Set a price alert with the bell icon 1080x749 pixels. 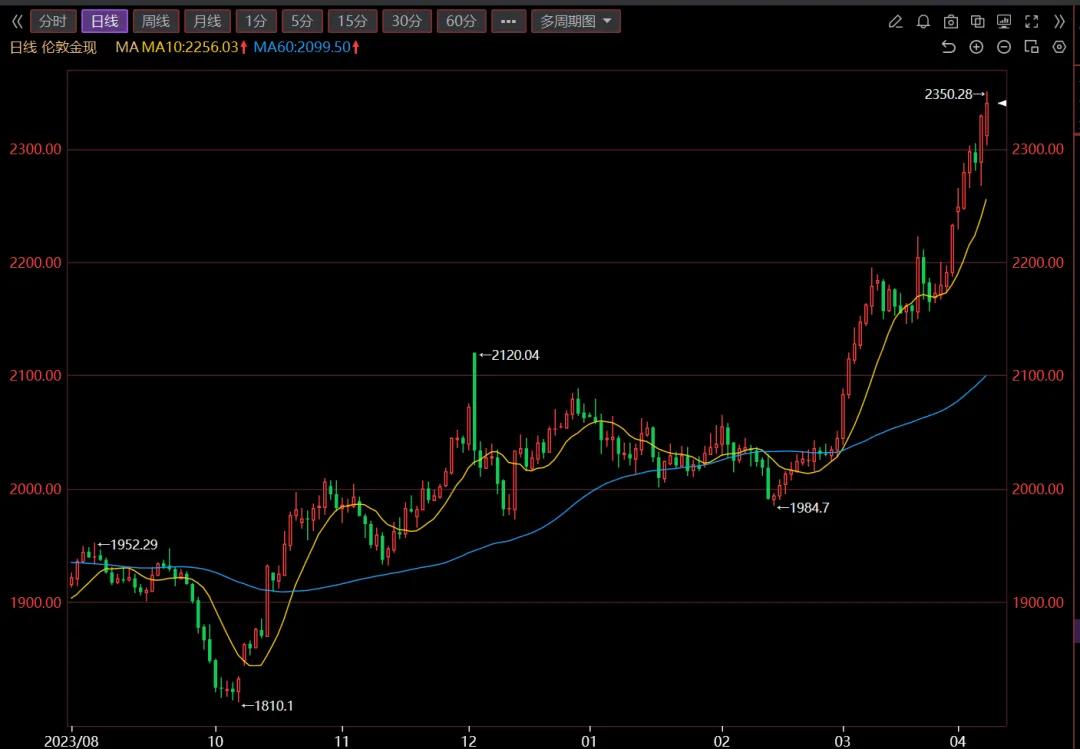[x=923, y=21]
